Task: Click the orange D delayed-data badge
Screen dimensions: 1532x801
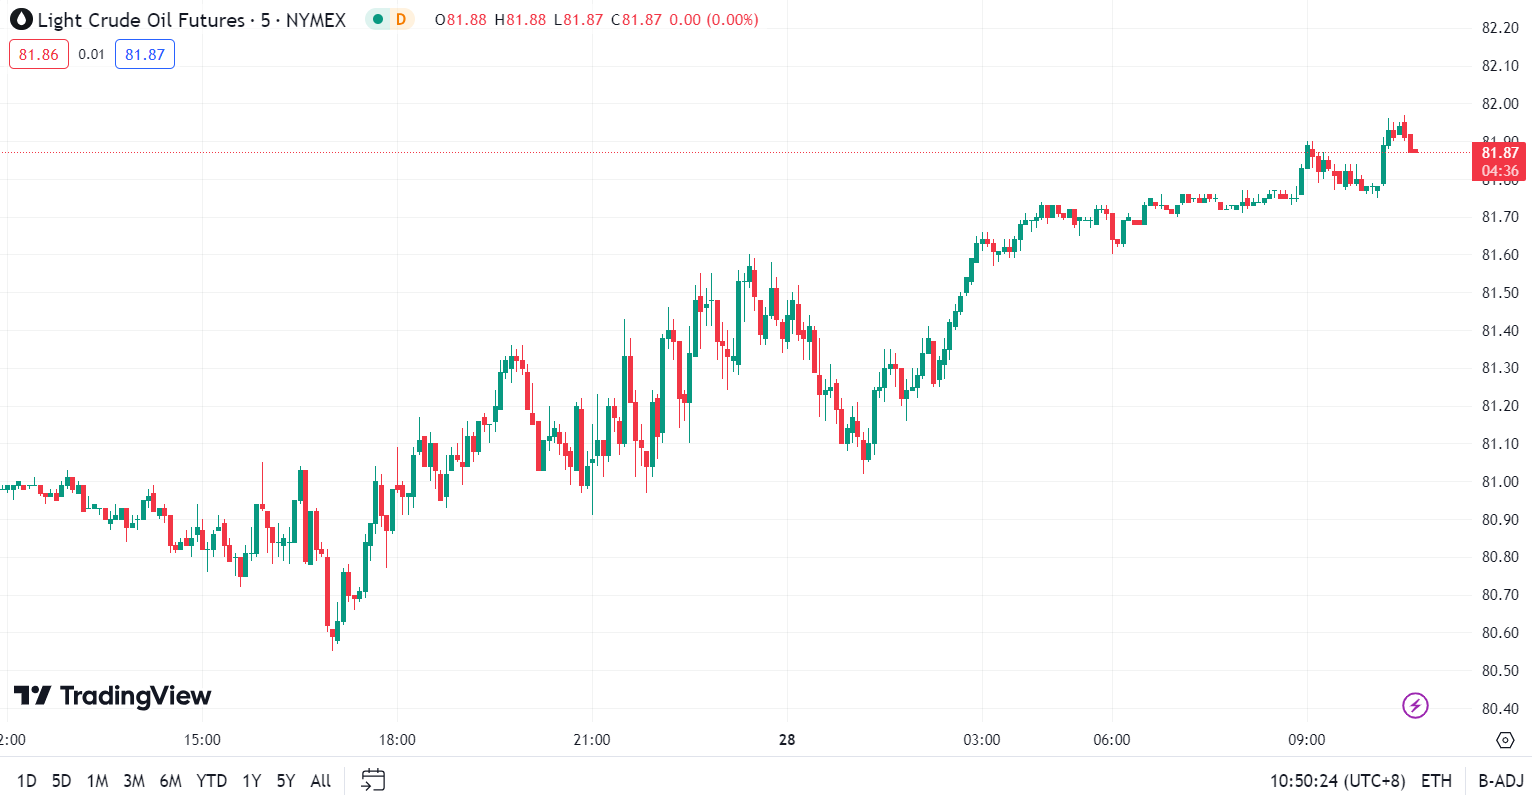Action: point(401,20)
